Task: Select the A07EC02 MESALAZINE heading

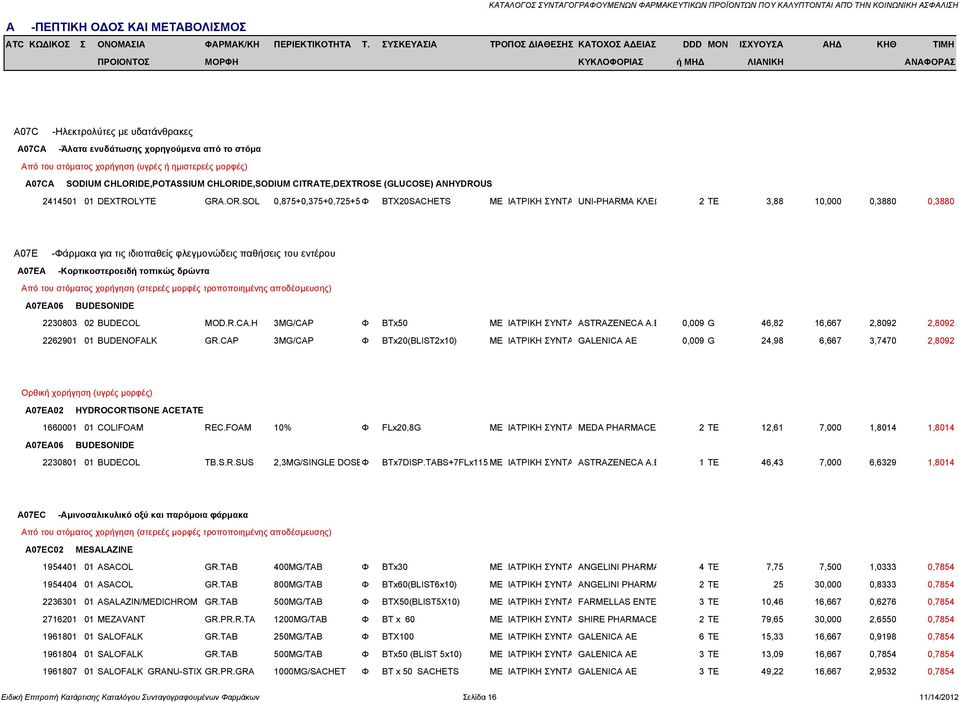Action: click(x=79, y=549)
